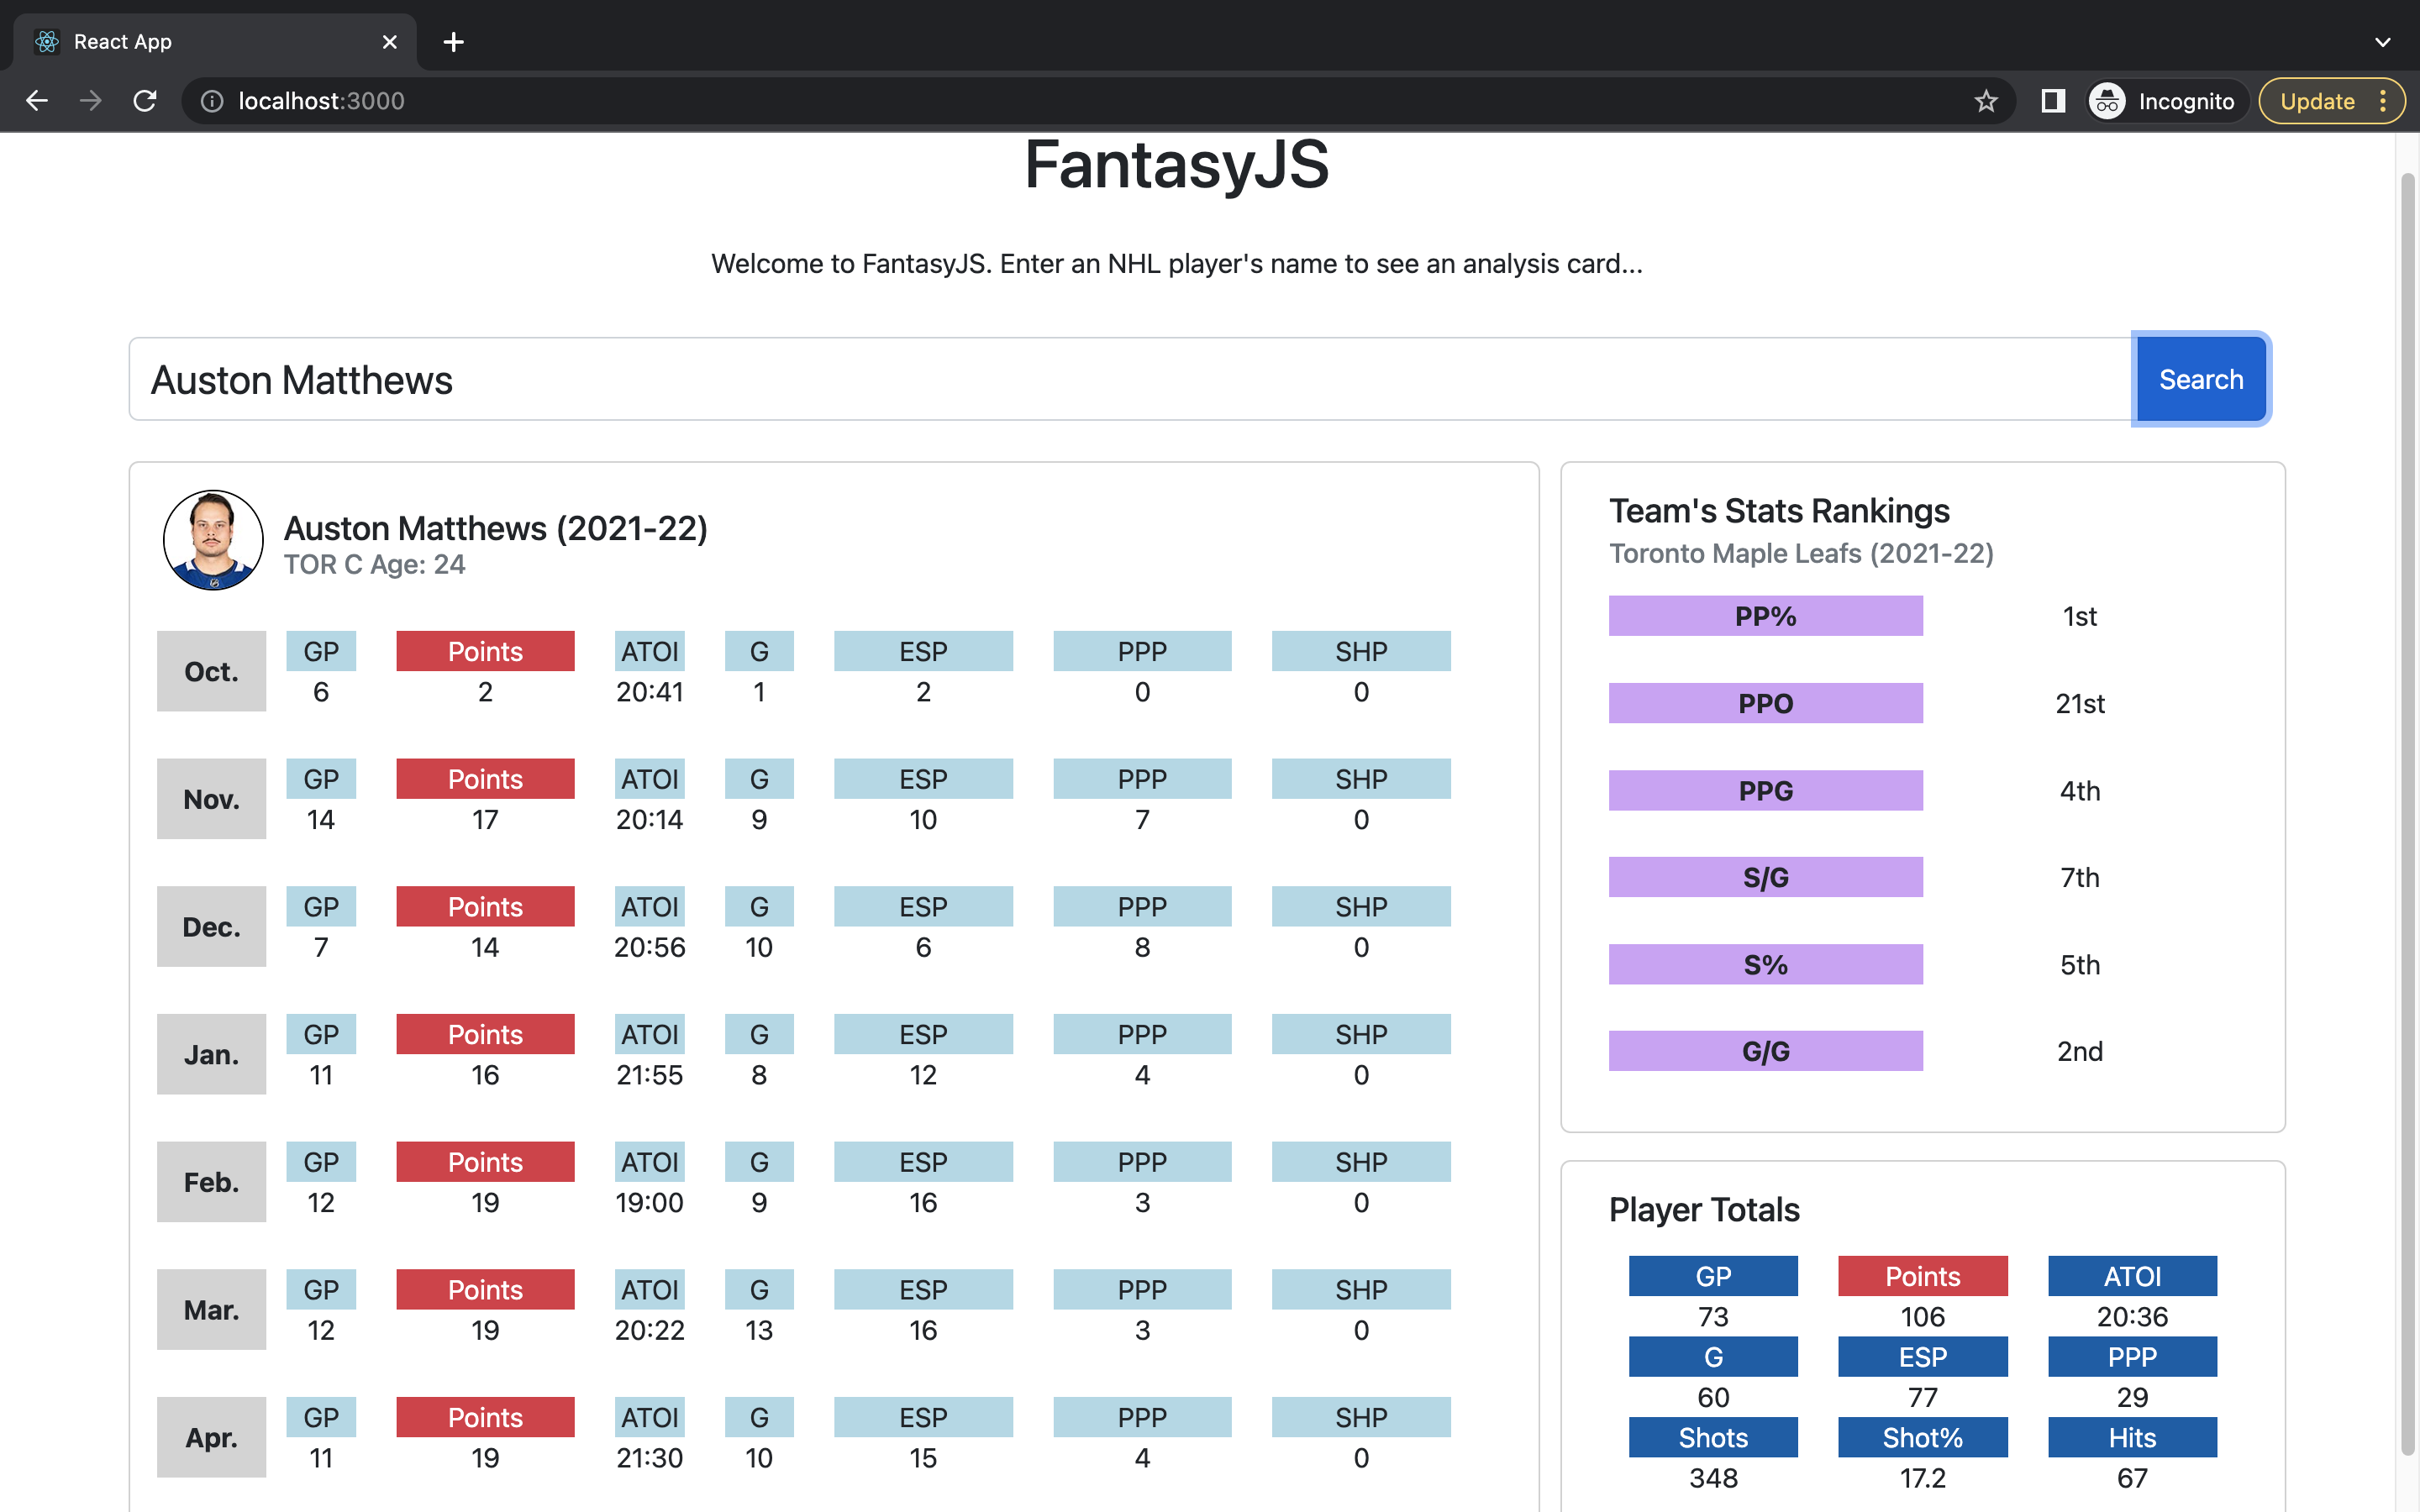Click the PPP header in Apr. row

coord(1142,1417)
